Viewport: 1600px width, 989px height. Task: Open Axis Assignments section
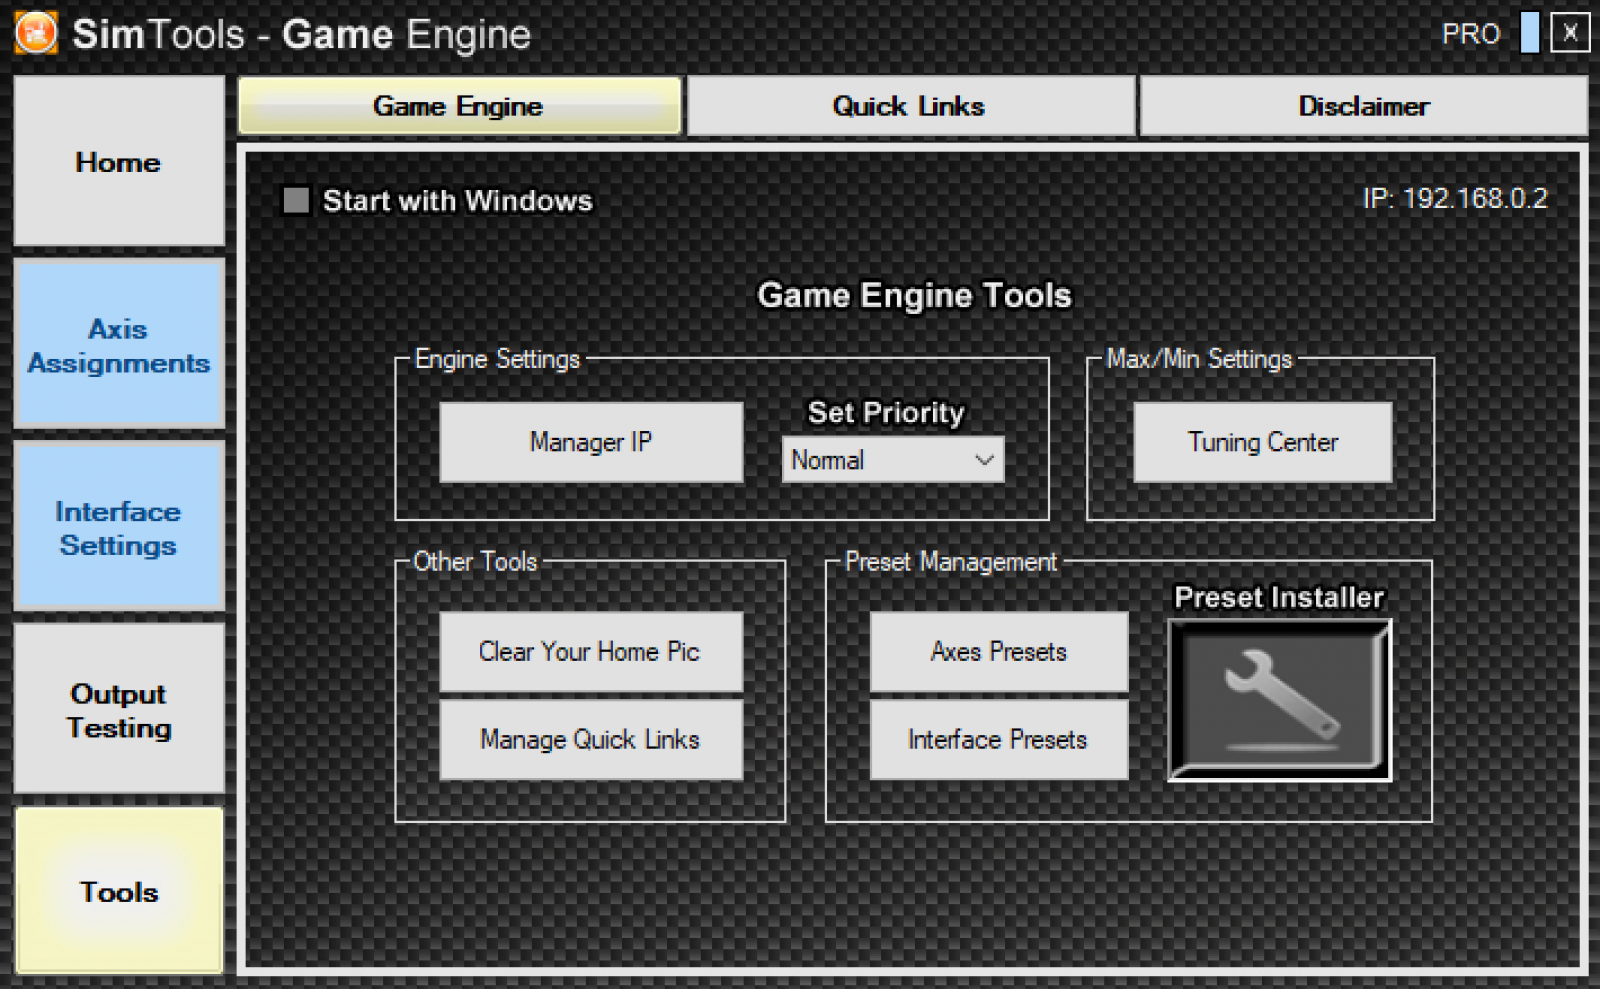pos(119,344)
